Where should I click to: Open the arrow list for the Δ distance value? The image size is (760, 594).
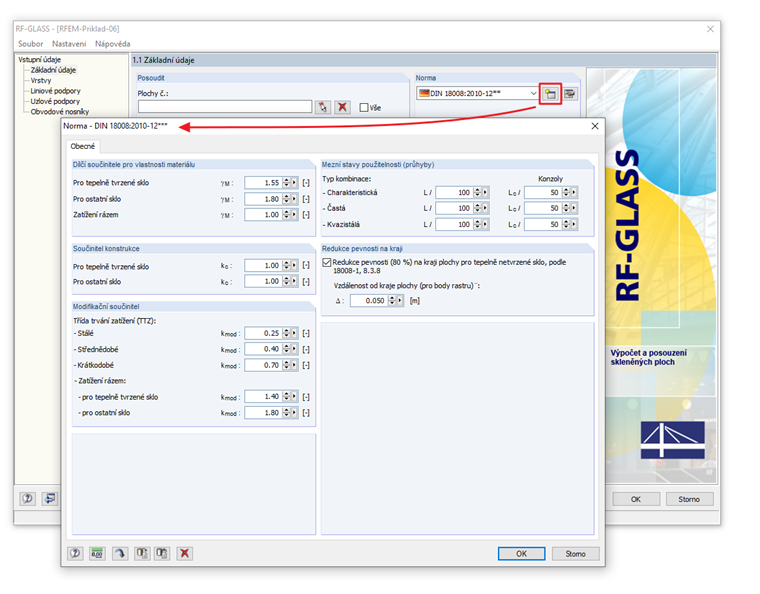(400, 300)
